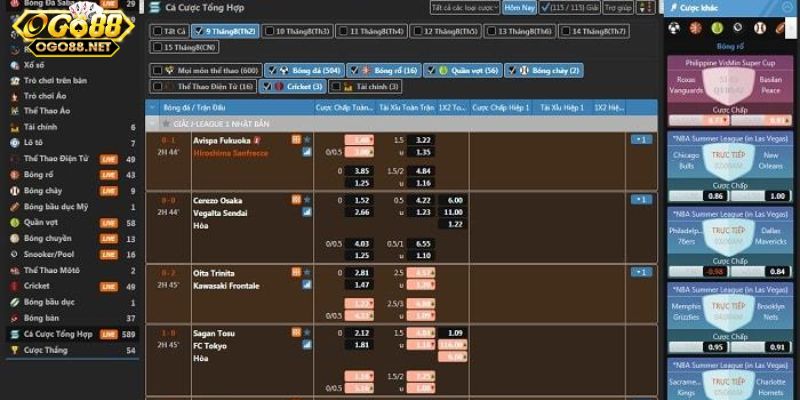The image size is (800, 400).
Task: Expand +1 more bets for Cerezo Osaka
Action: 641,199
